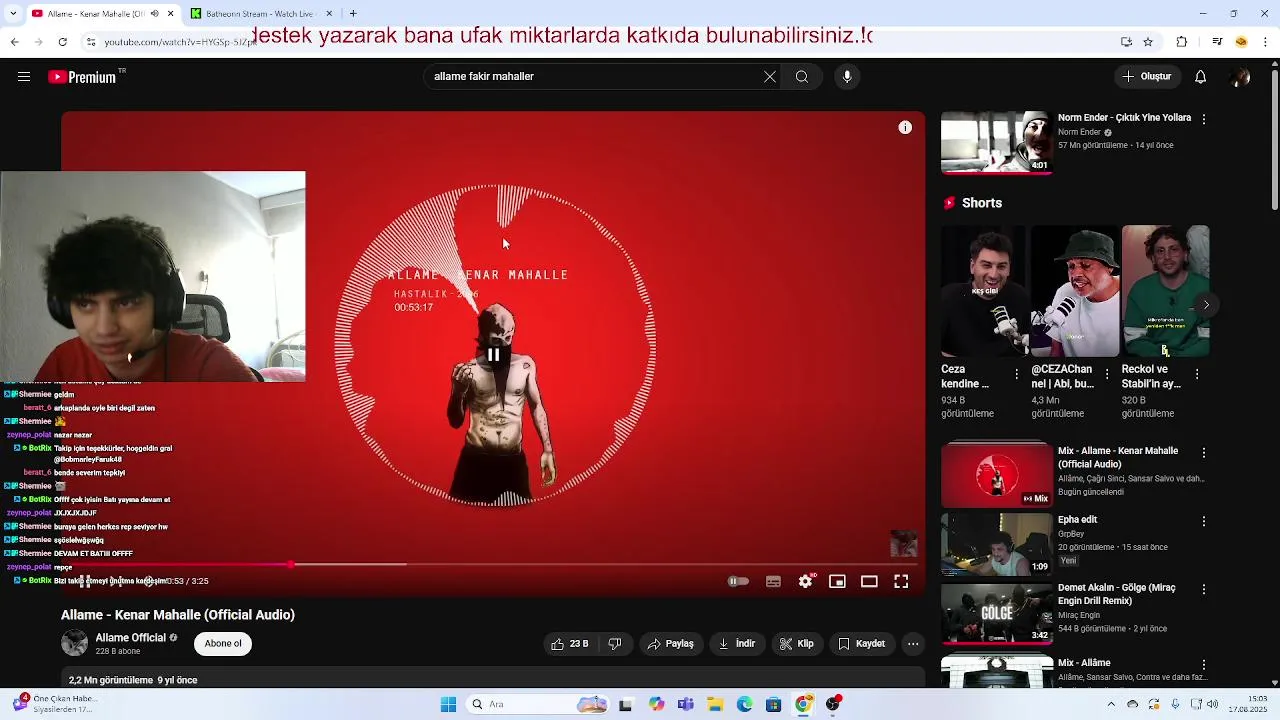Open Windows Start menu

pyautogui.click(x=448, y=705)
